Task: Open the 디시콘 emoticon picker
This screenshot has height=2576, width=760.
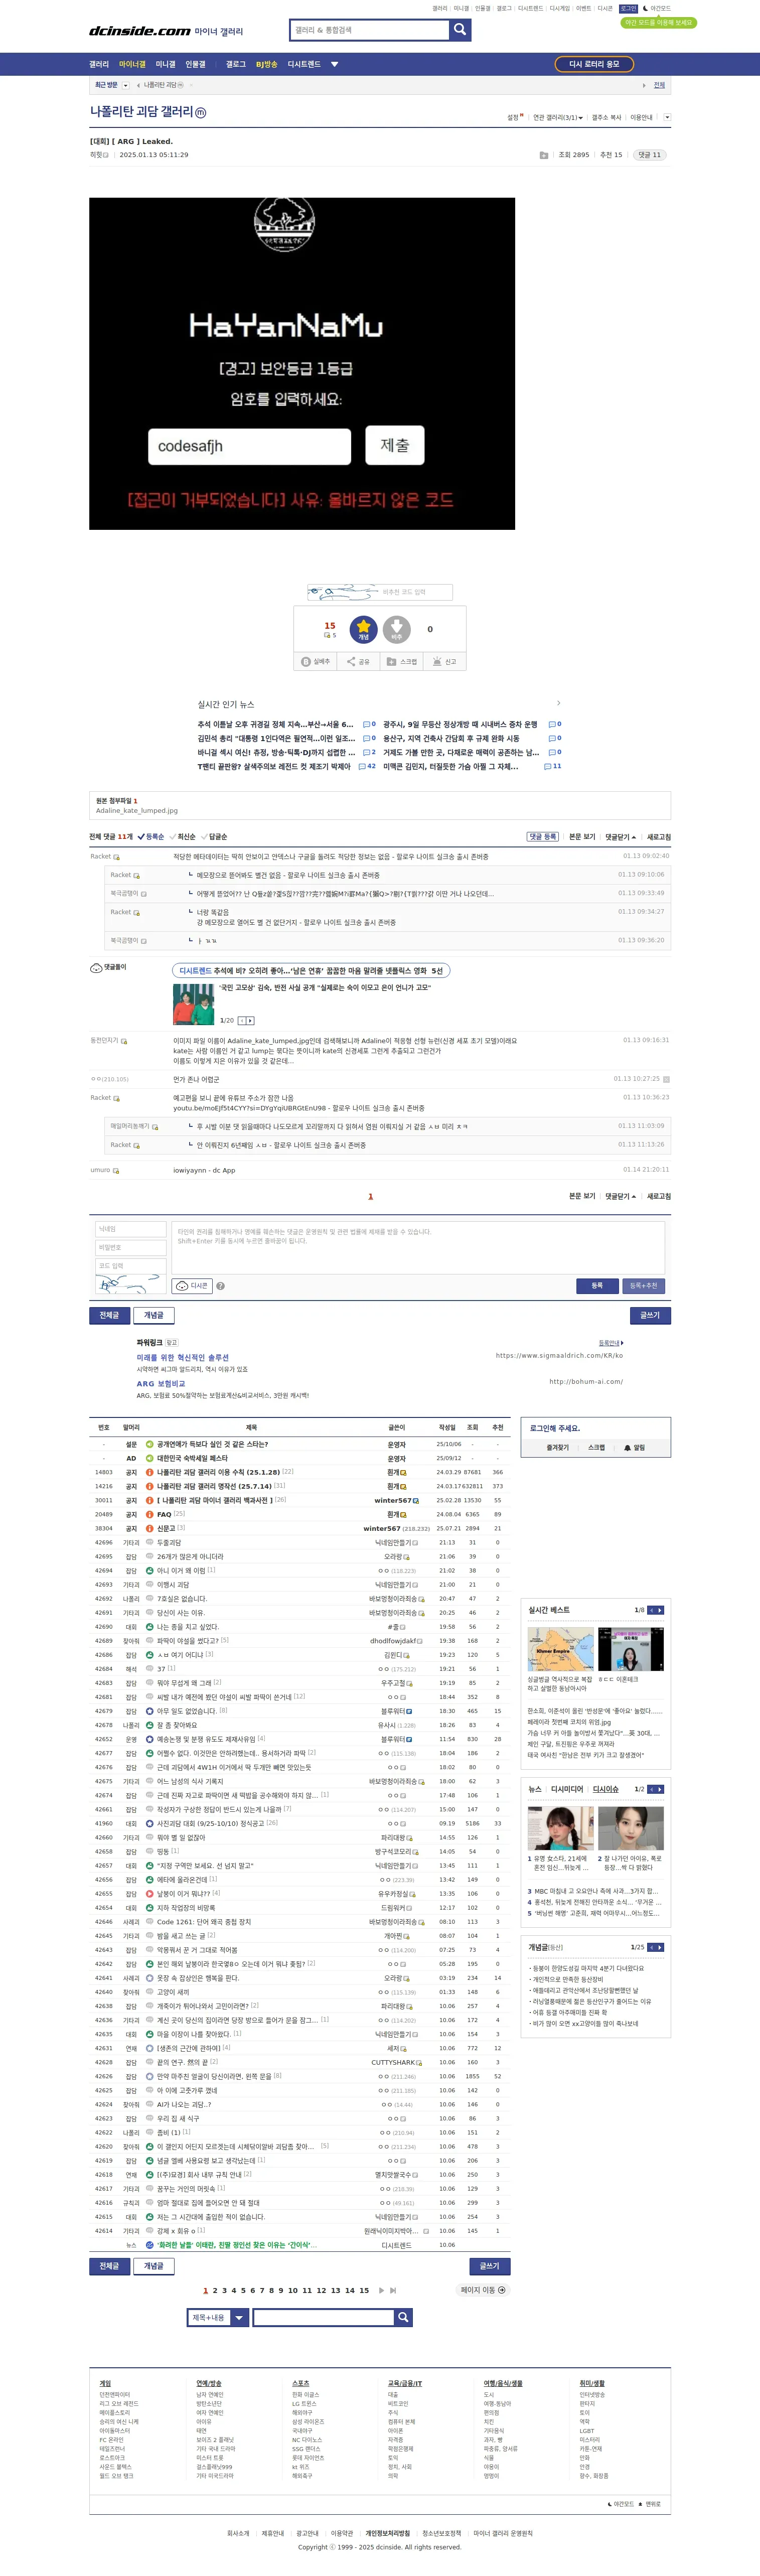Action: [192, 1286]
